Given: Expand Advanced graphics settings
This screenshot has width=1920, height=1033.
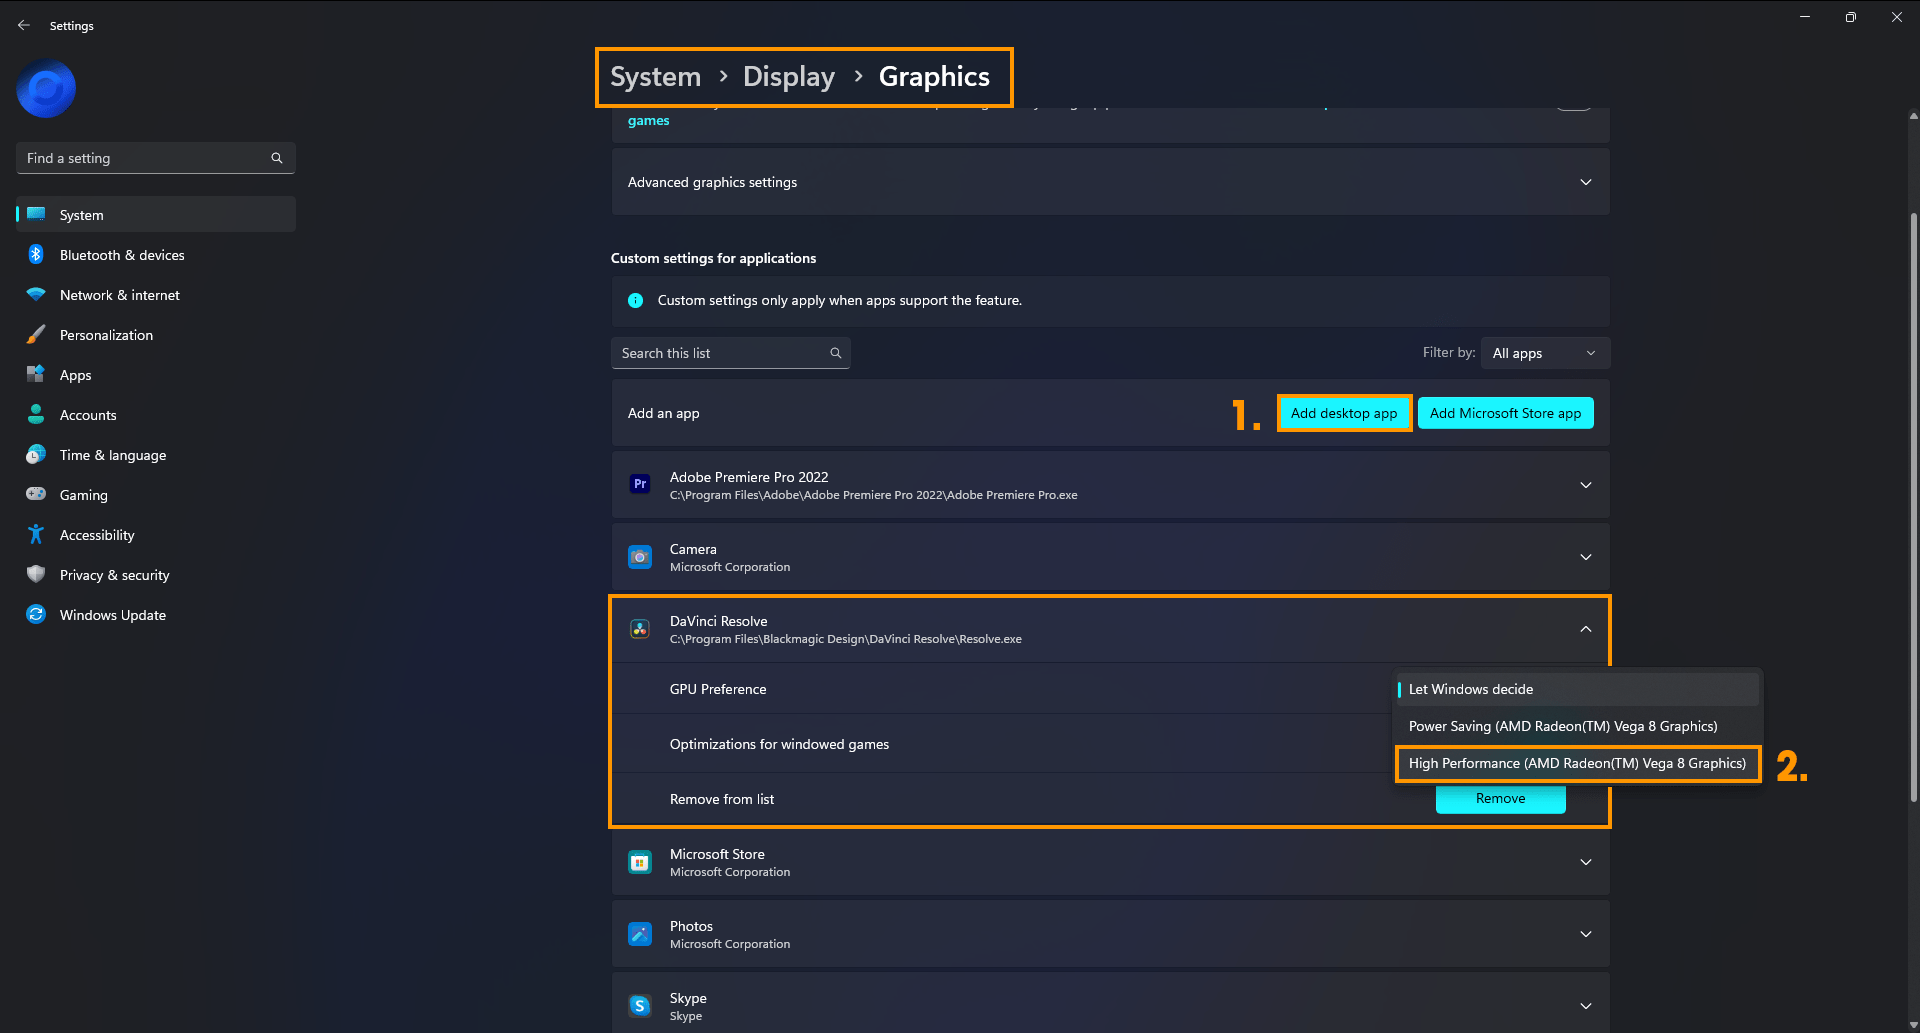Looking at the screenshot, I should 1585,182.
